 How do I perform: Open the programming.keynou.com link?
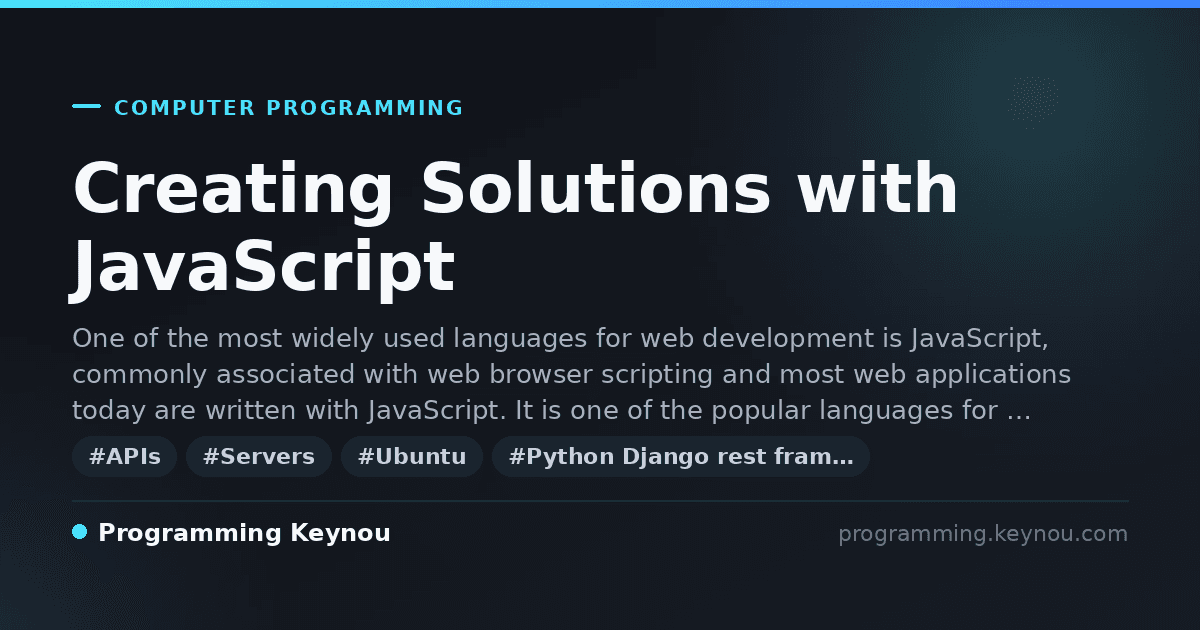coord(983,534)
